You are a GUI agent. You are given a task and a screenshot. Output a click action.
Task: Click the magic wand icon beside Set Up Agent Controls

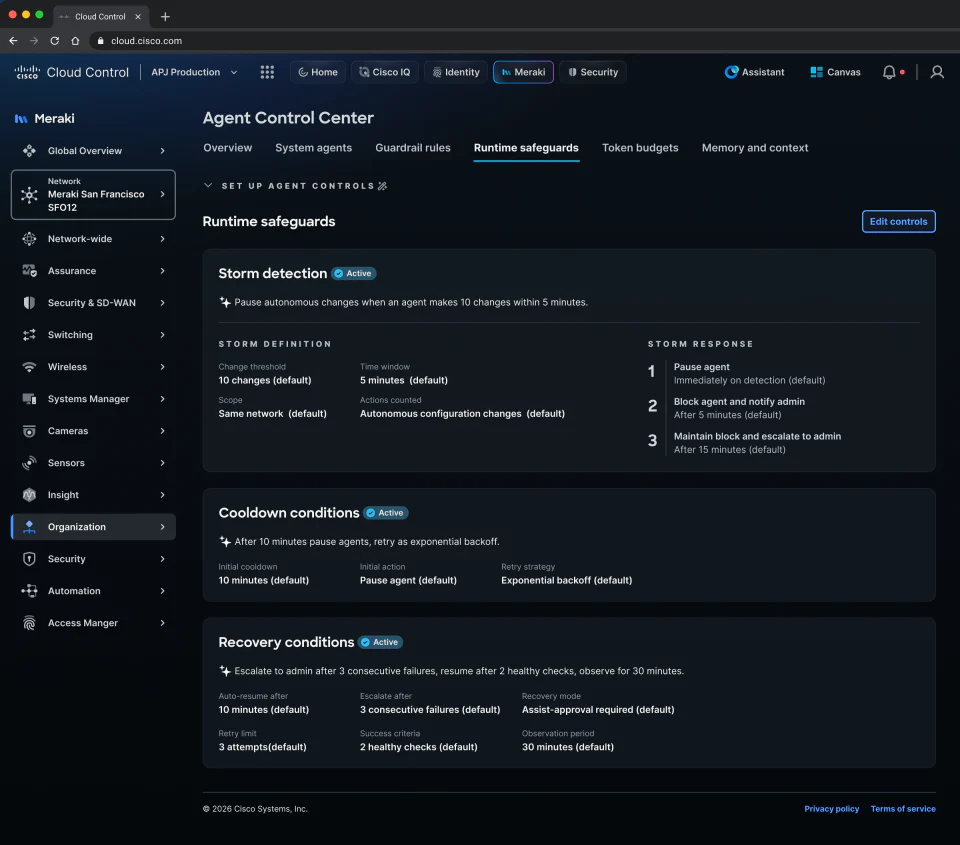coord(383,186)
